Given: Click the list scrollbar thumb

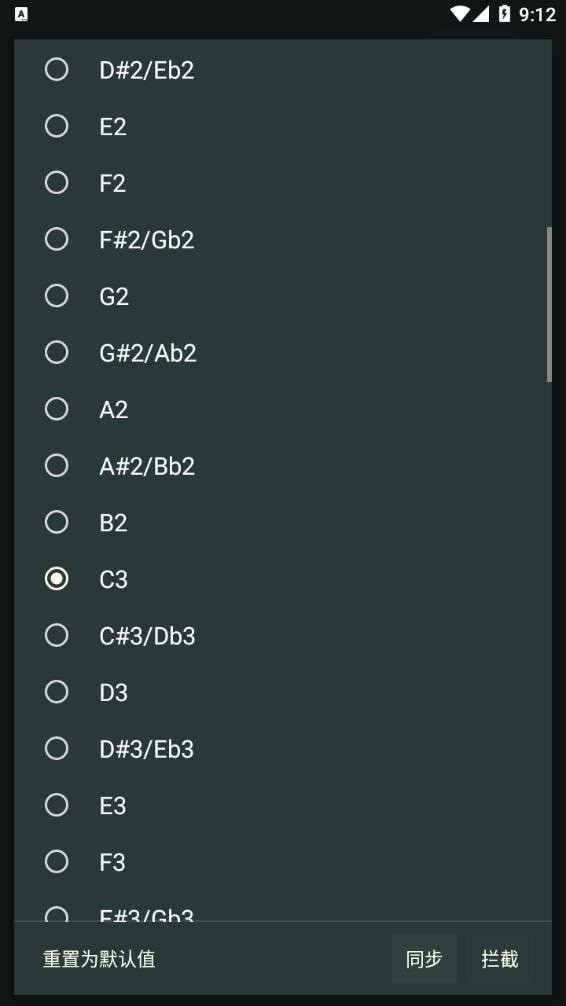Looking at the screenshot, I should point(549,304).
